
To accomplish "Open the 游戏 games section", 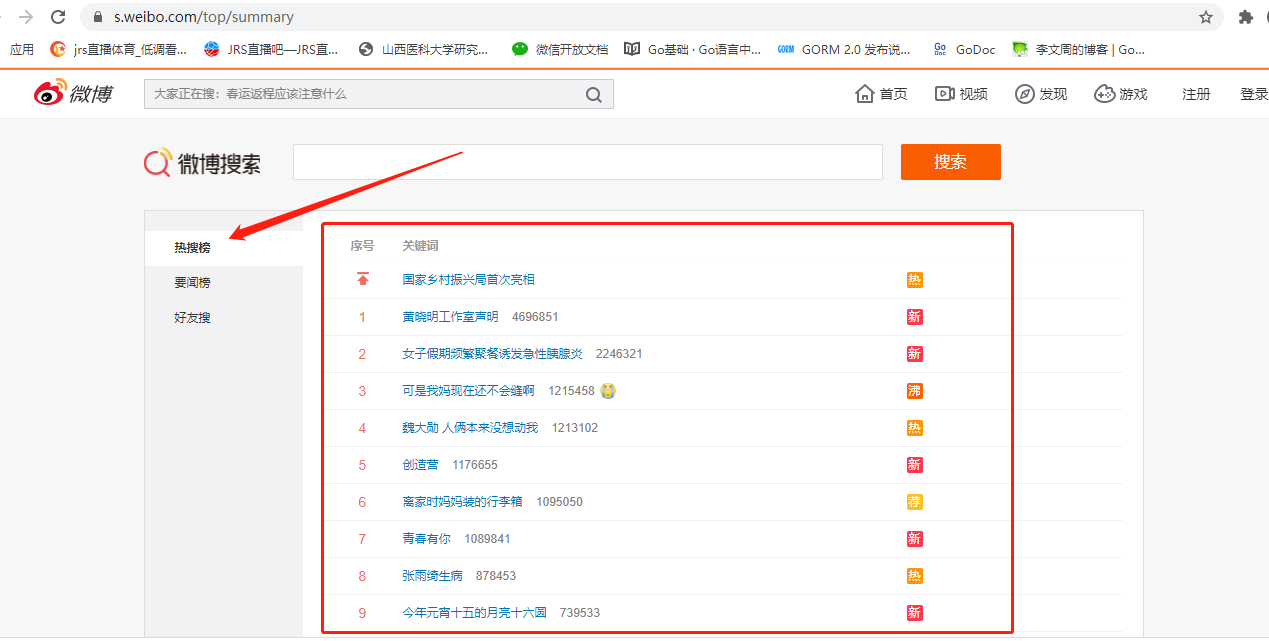I will coord(1120,94).
